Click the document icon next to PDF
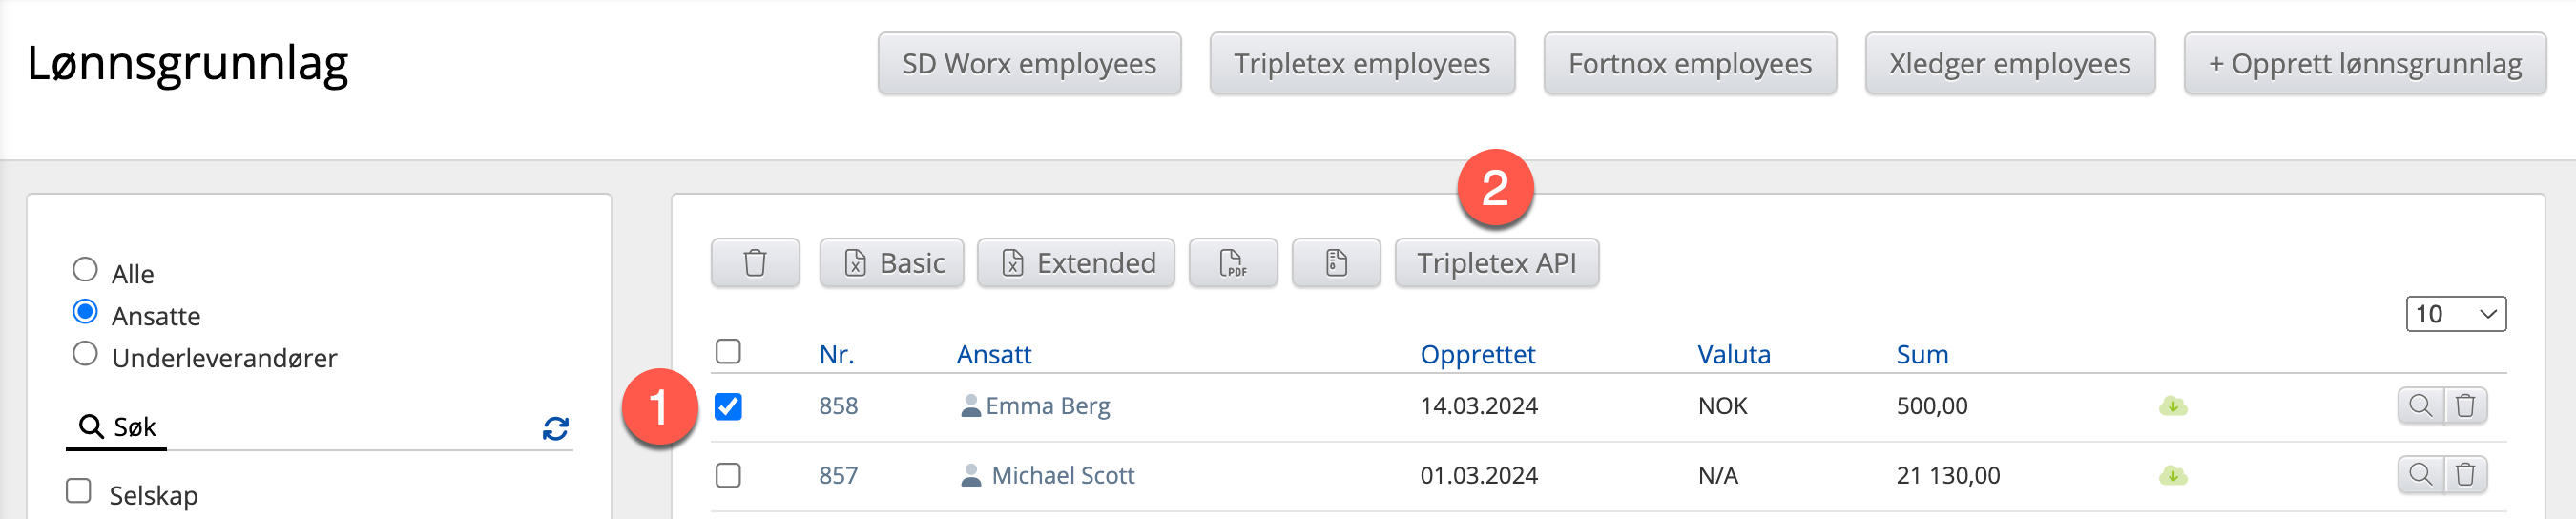This screenshot has height=519, width=2576. tap(1336, 263)
